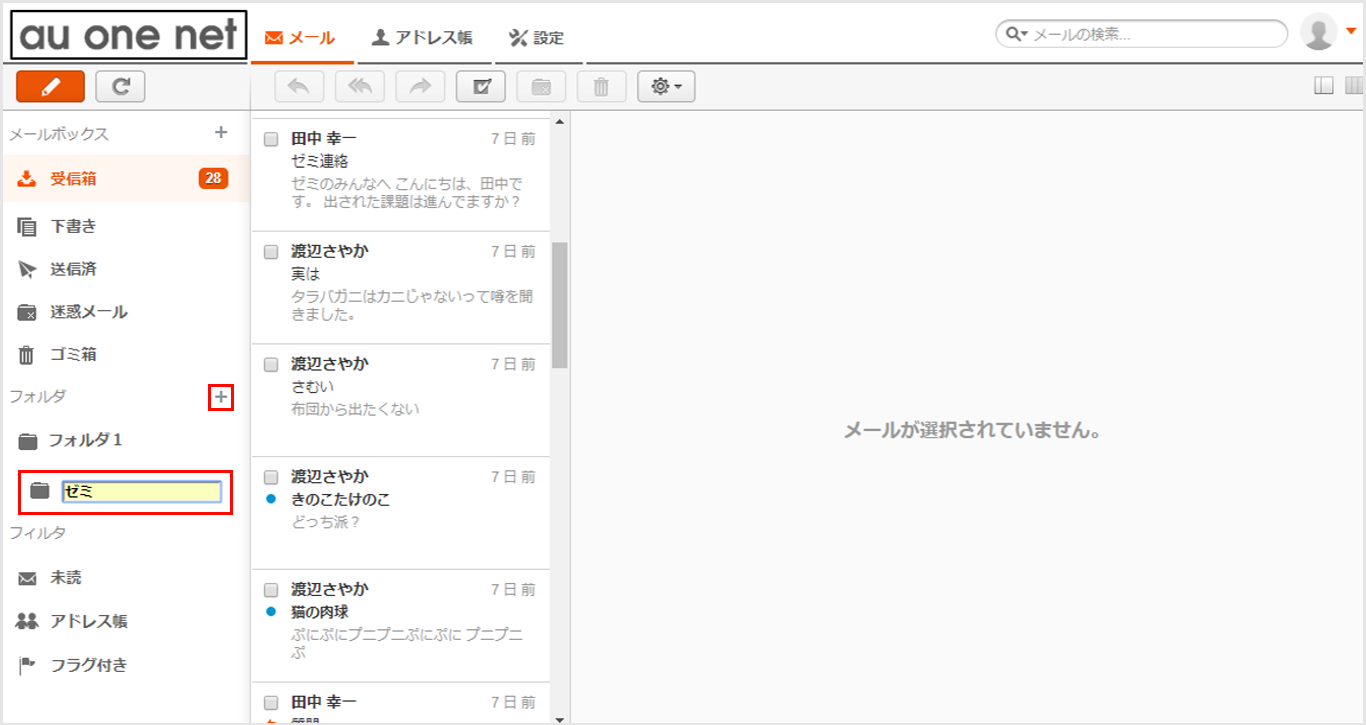Compose a new mail with pencil button
Viewport: 1366px width, 725px height.
tap(50, 87)
